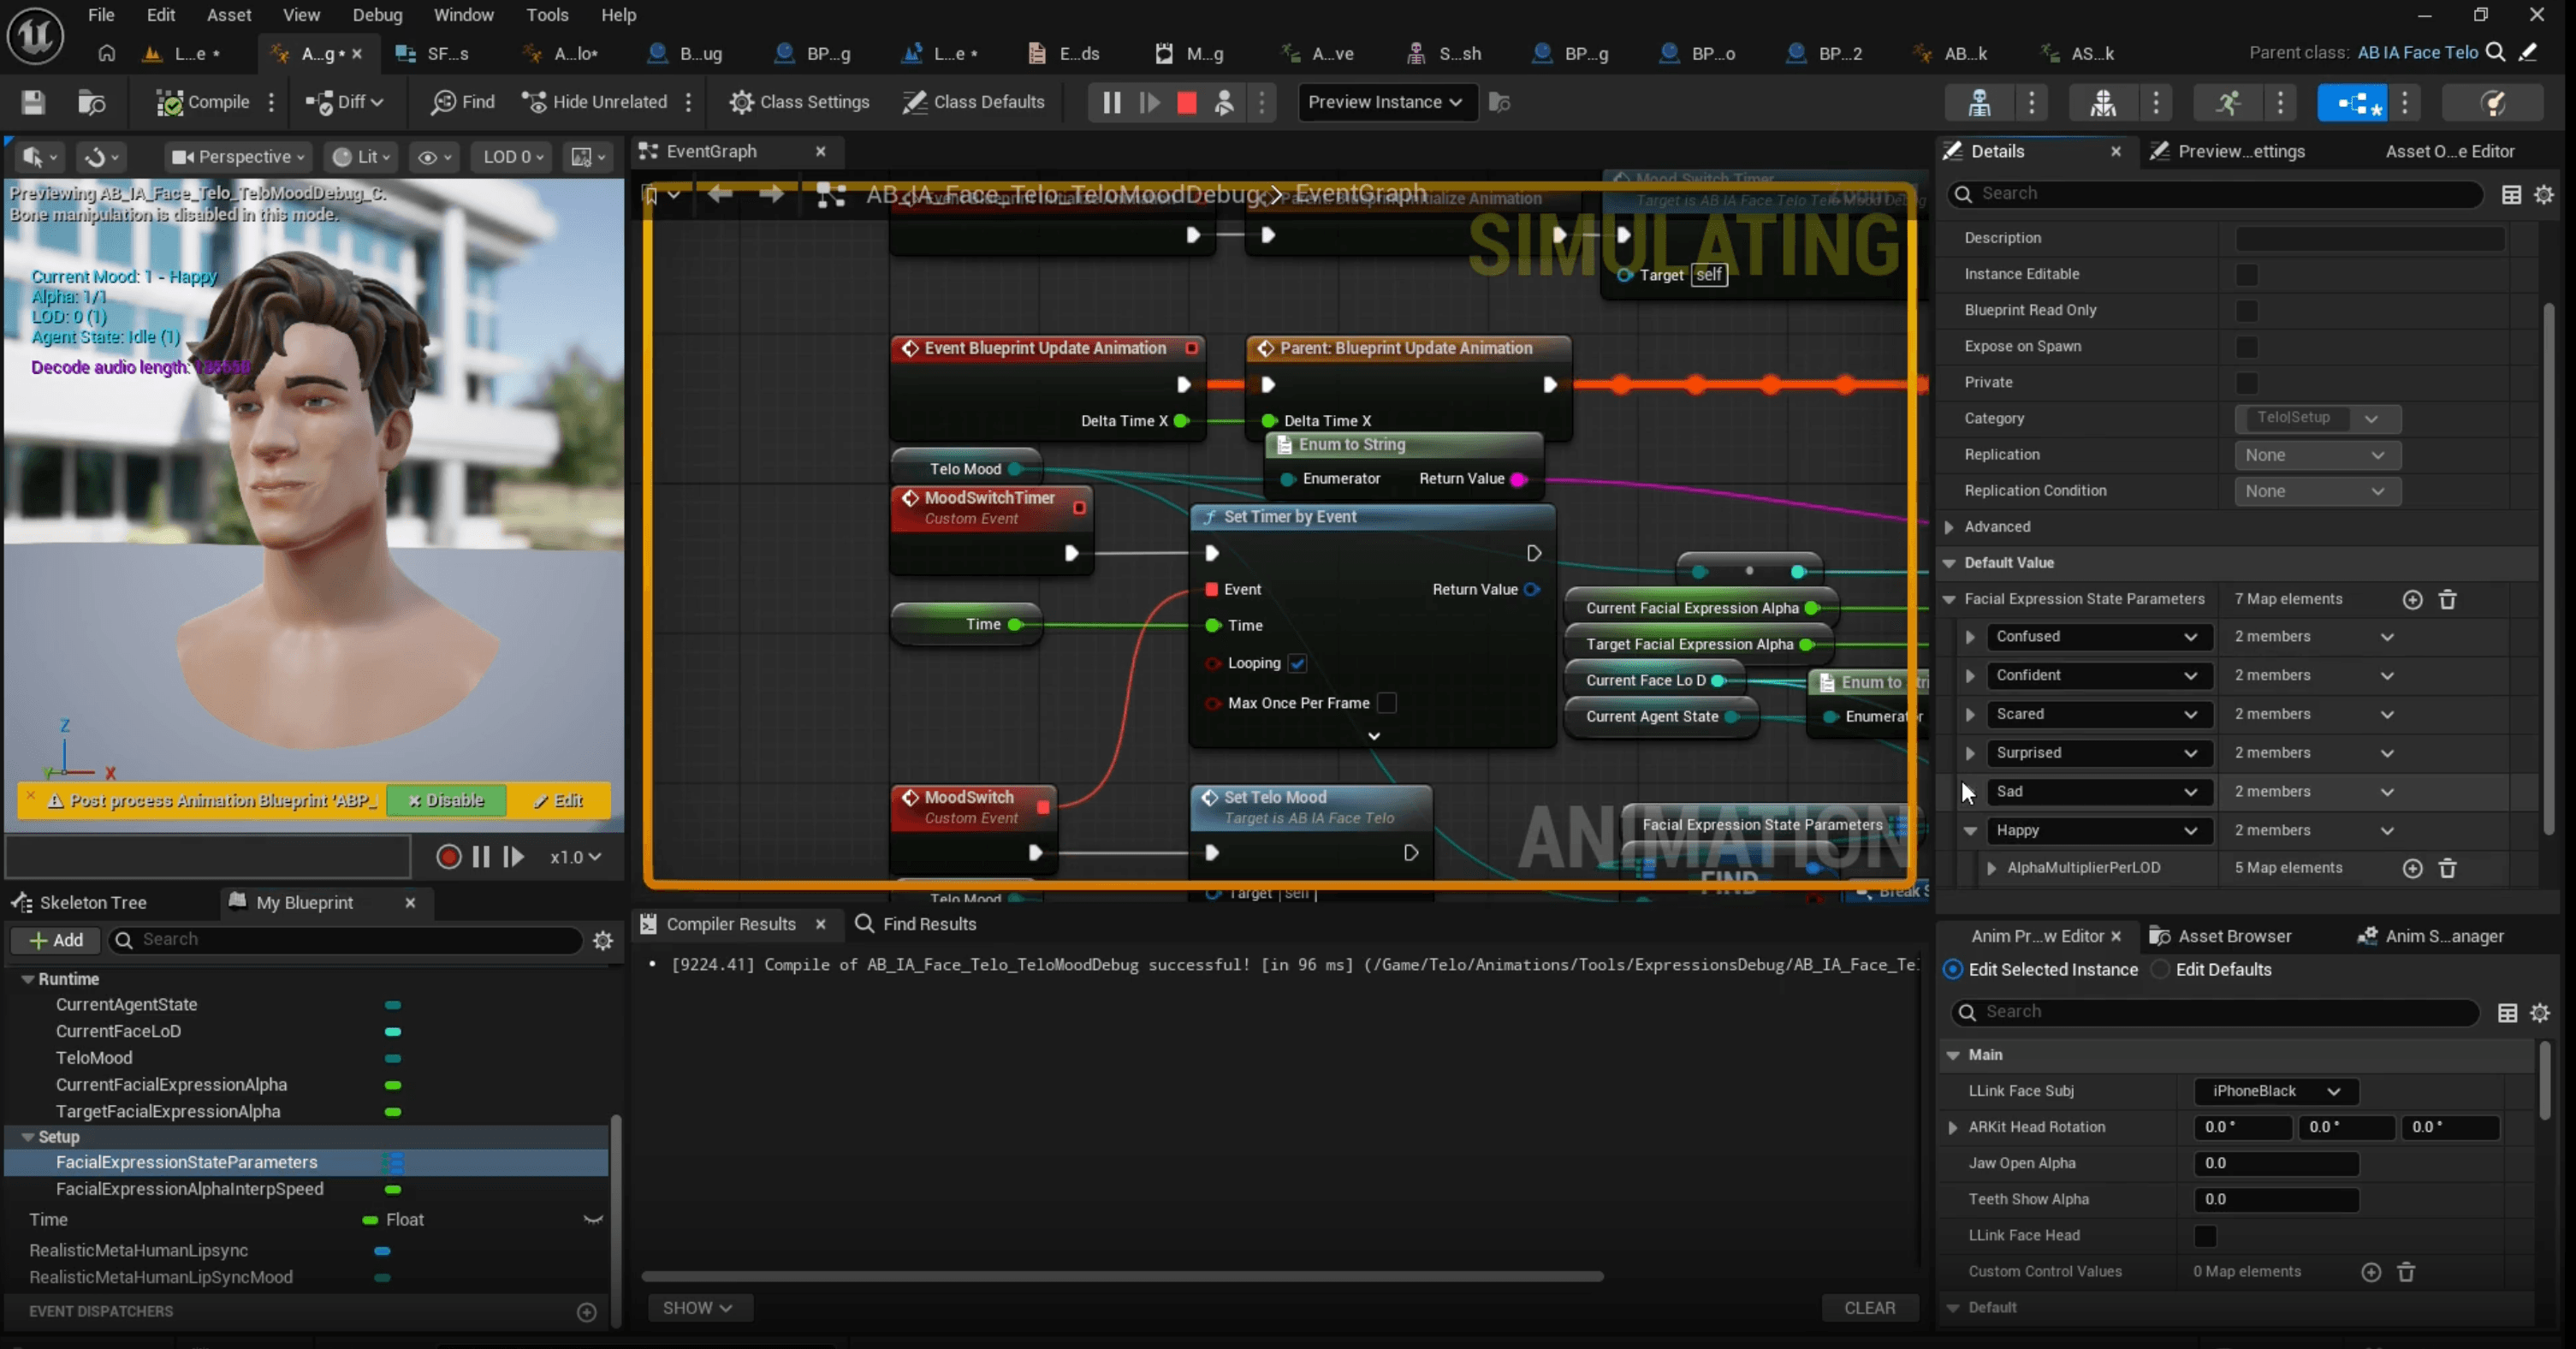Open the Replication None dropdown
Viewport: 2576px width, 1349px height.
point(2317,455)
